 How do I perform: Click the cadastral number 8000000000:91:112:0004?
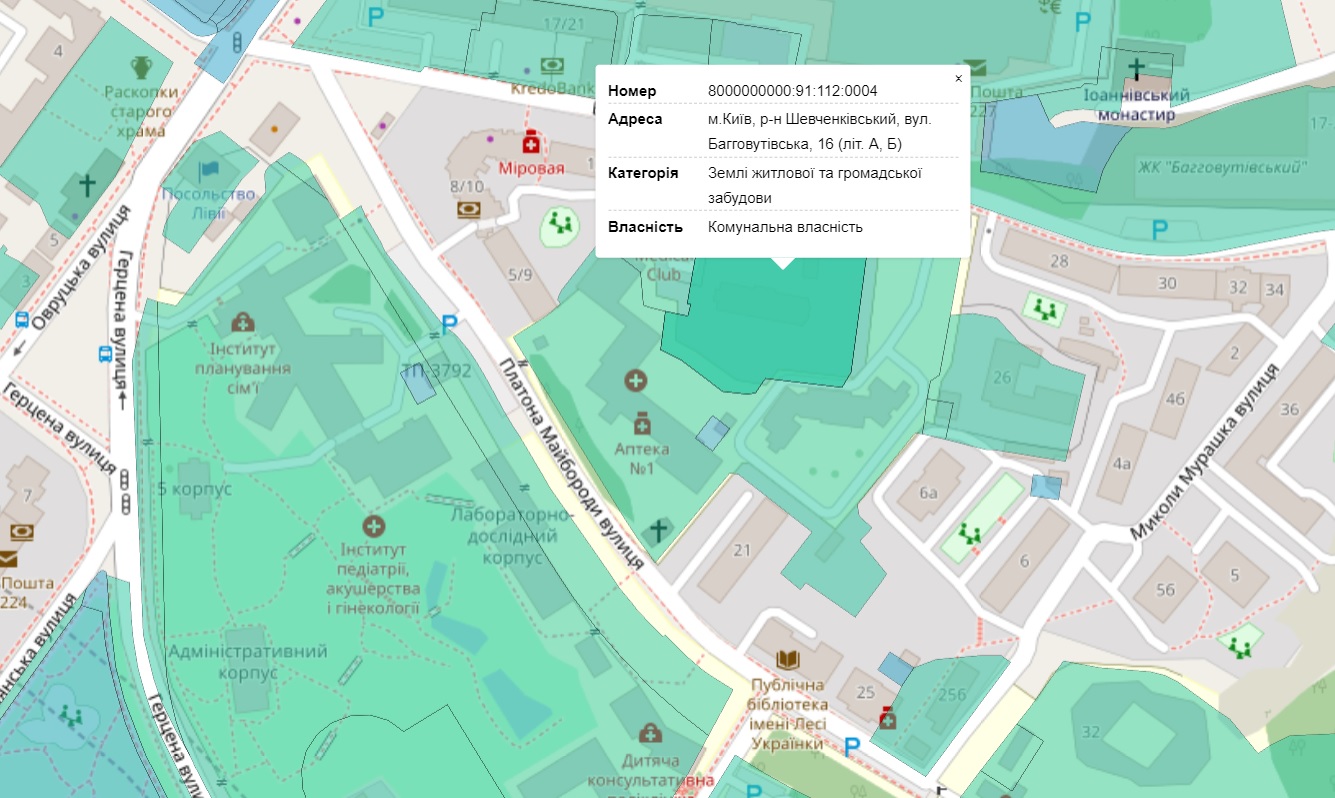pos(792,91)
